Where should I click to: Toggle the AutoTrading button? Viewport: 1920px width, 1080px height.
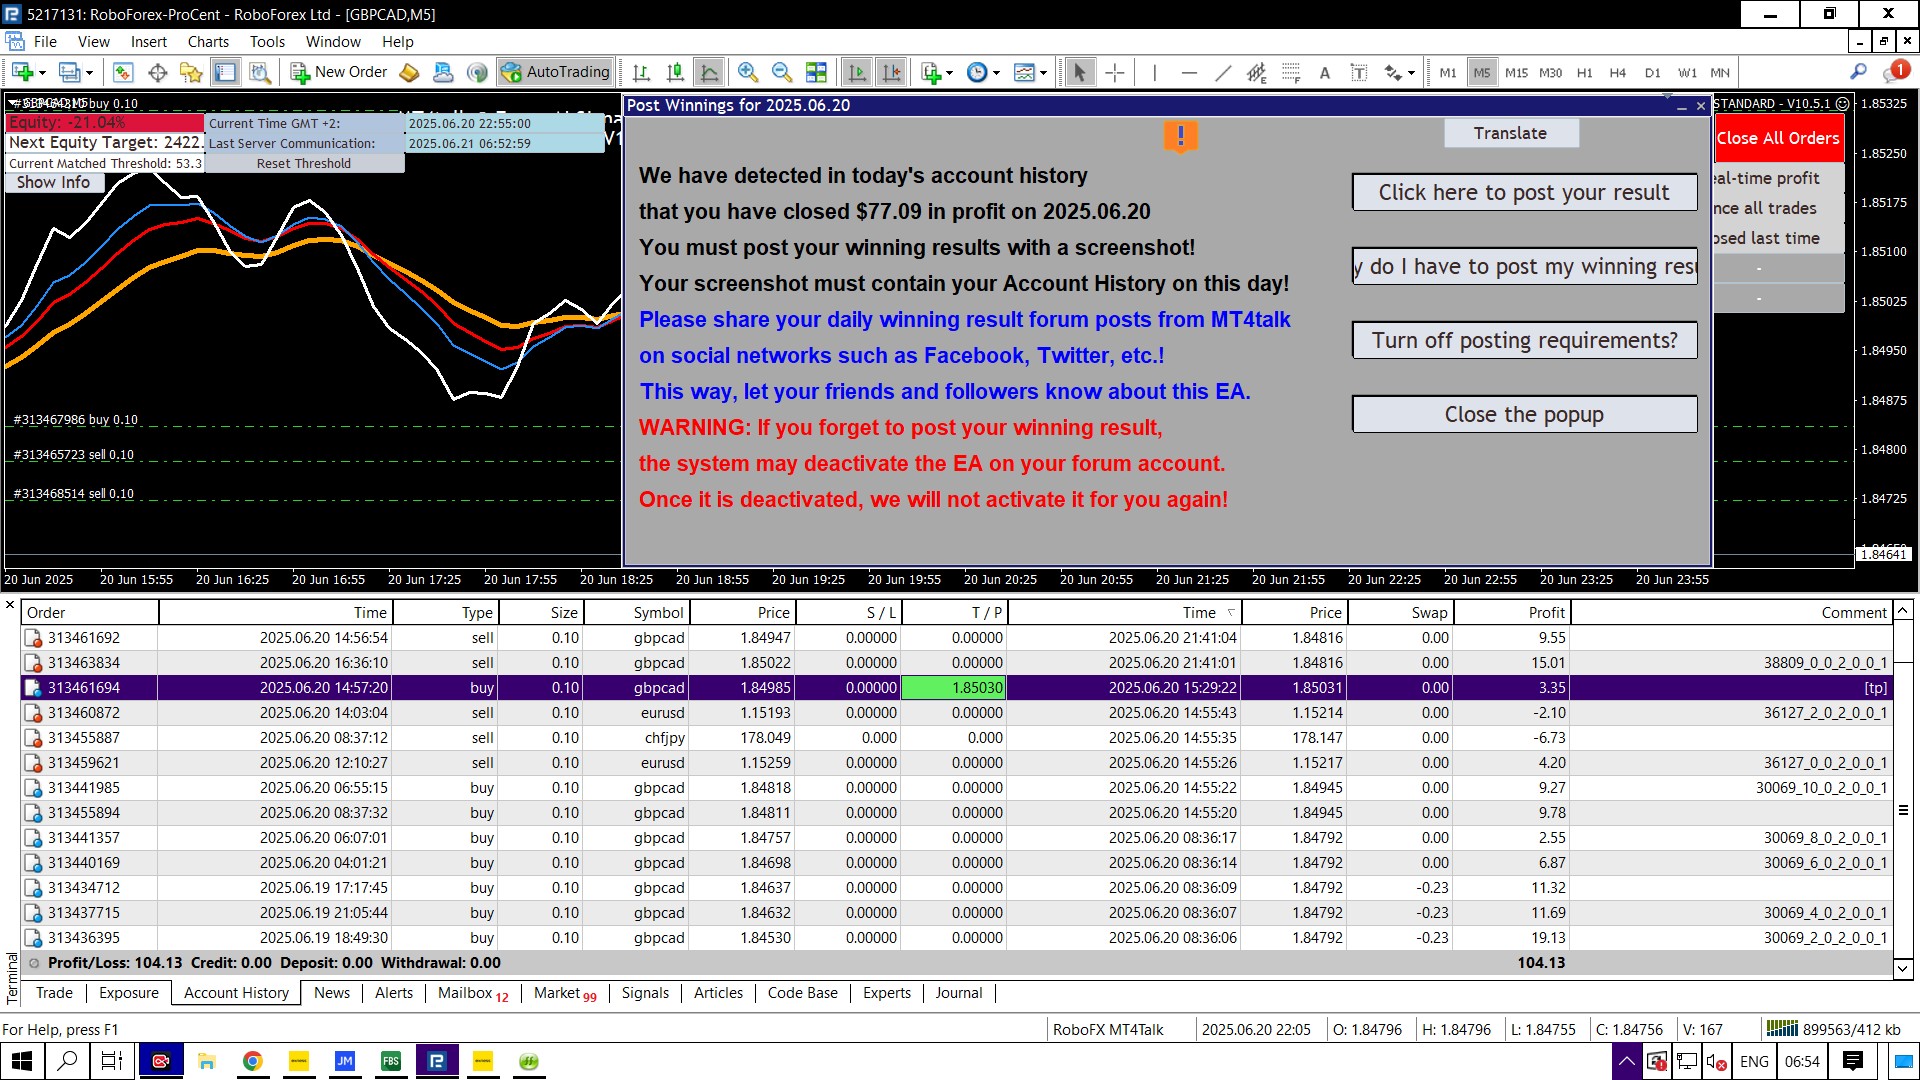click(x=556, y=72)
